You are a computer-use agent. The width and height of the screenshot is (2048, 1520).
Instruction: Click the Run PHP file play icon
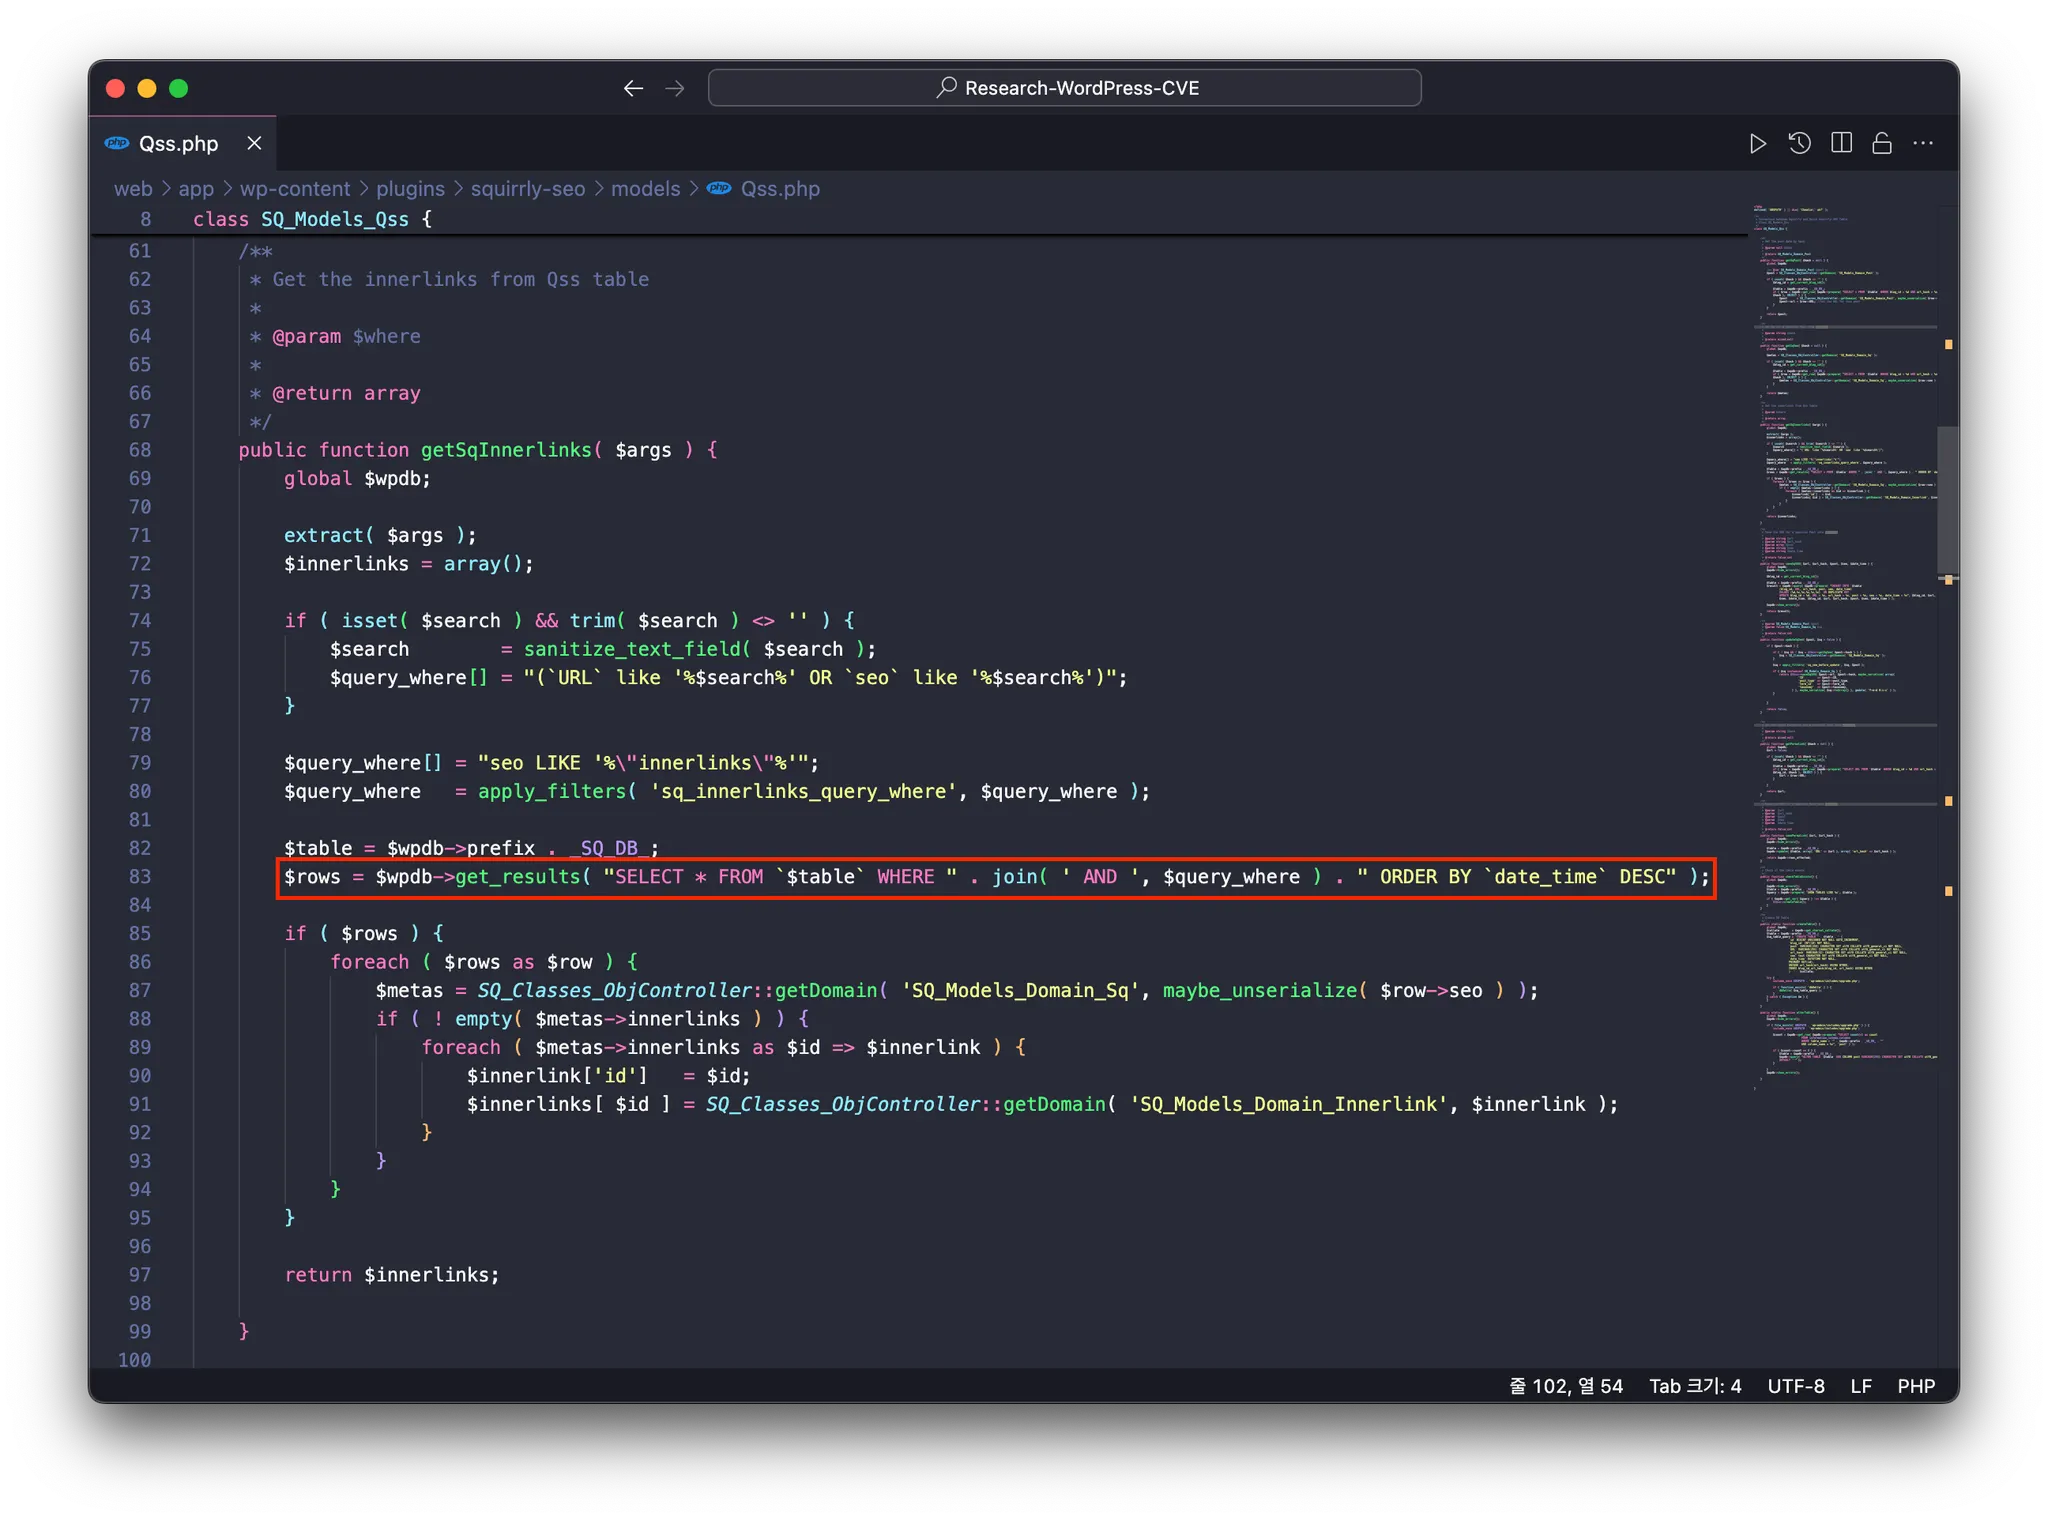tap(1757, 144)
